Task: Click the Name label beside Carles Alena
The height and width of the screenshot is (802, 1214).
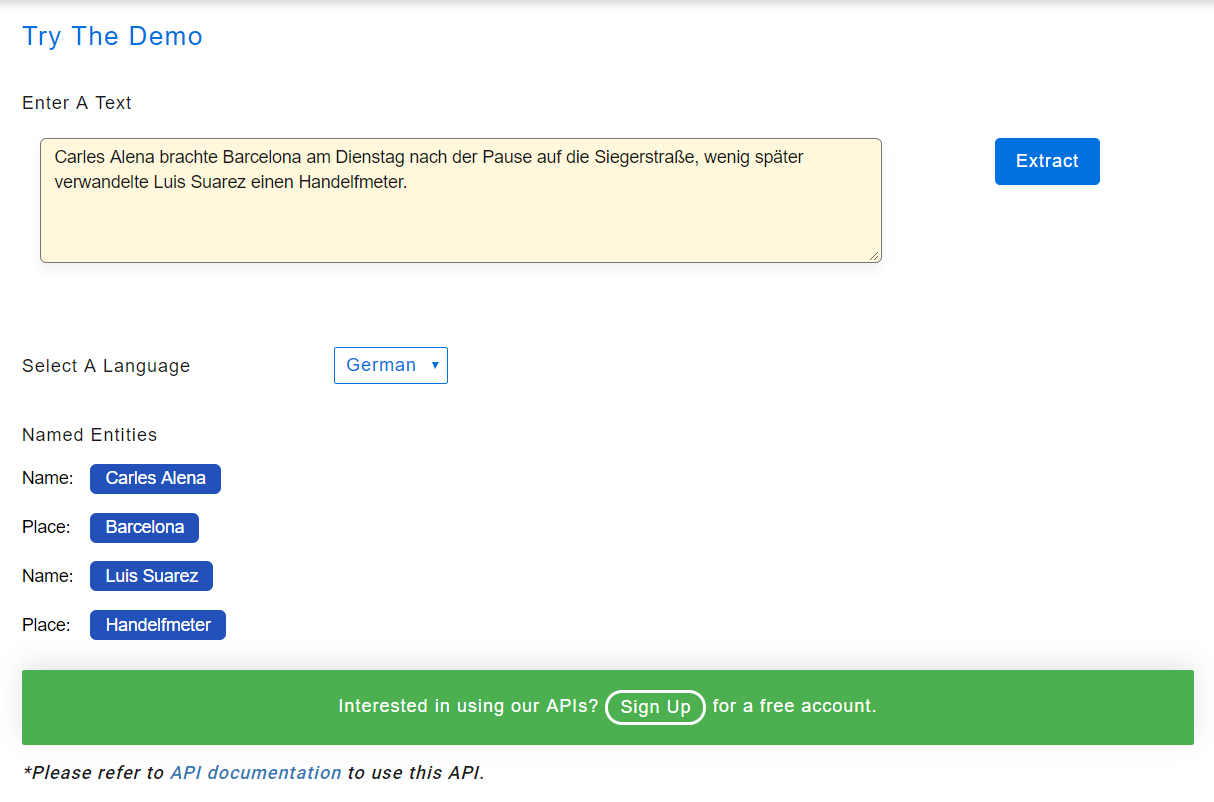Action: 47,478
